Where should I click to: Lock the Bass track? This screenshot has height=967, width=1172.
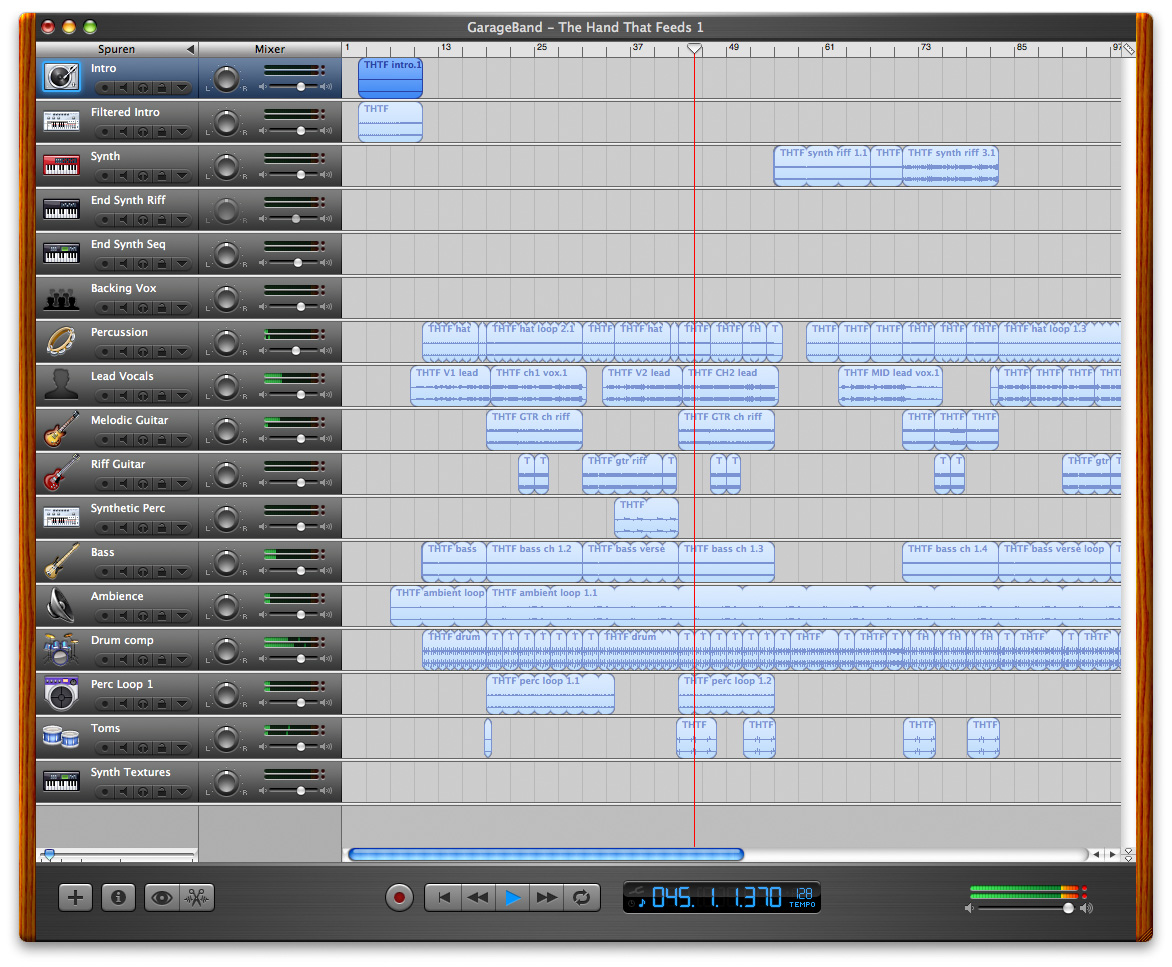(x=161, y=572)
